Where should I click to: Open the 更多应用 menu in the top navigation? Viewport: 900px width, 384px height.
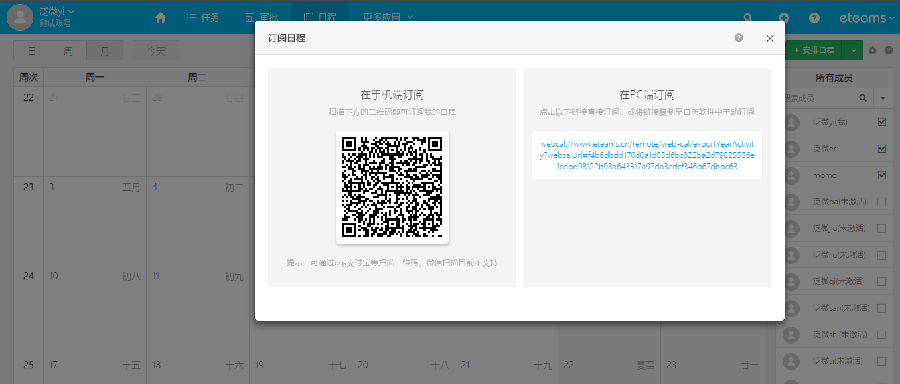click(389, 17)
